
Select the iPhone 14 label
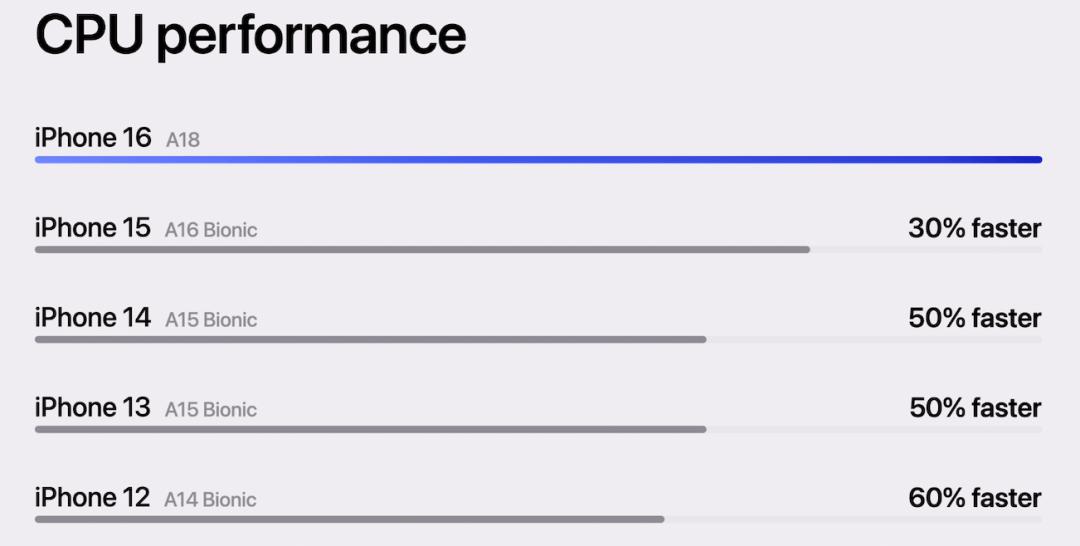click(x=93, y=318)
